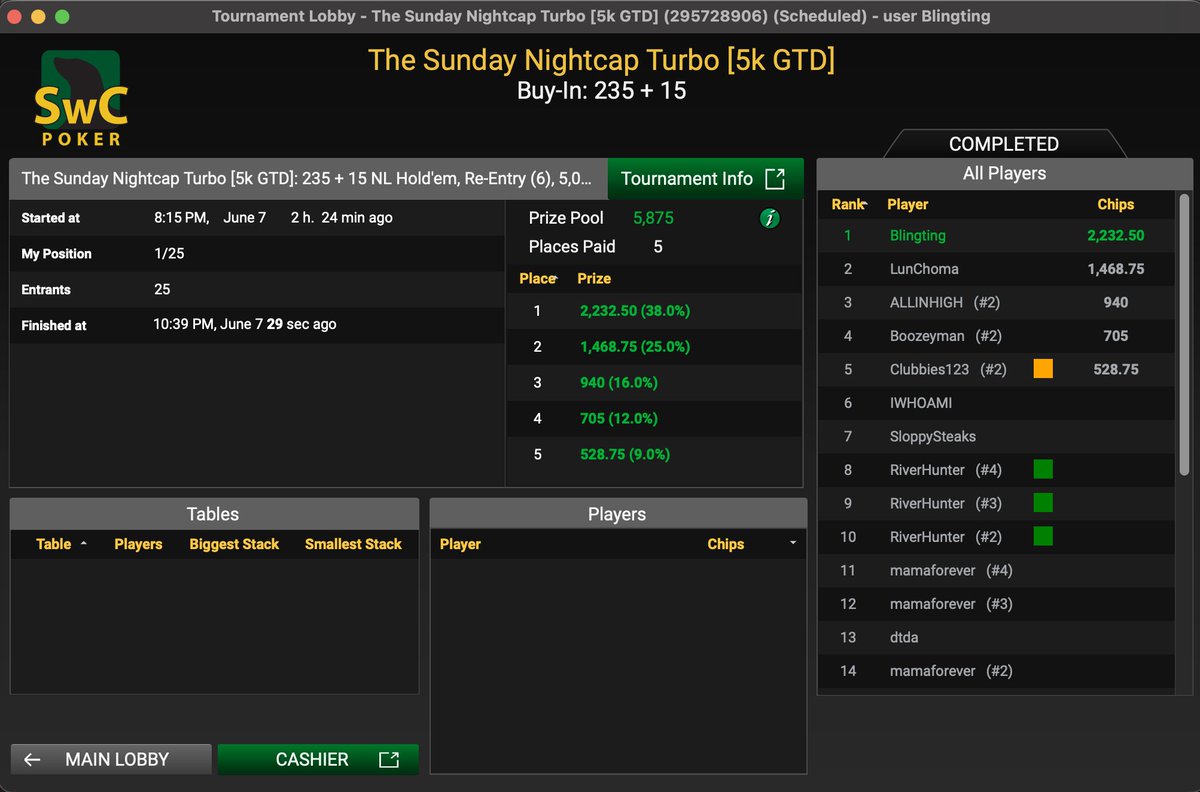Image resolution: width=1200 pixels, height=792 pixels.
Task: Select mamaforever (#3) player row
Action: (996, 604)
